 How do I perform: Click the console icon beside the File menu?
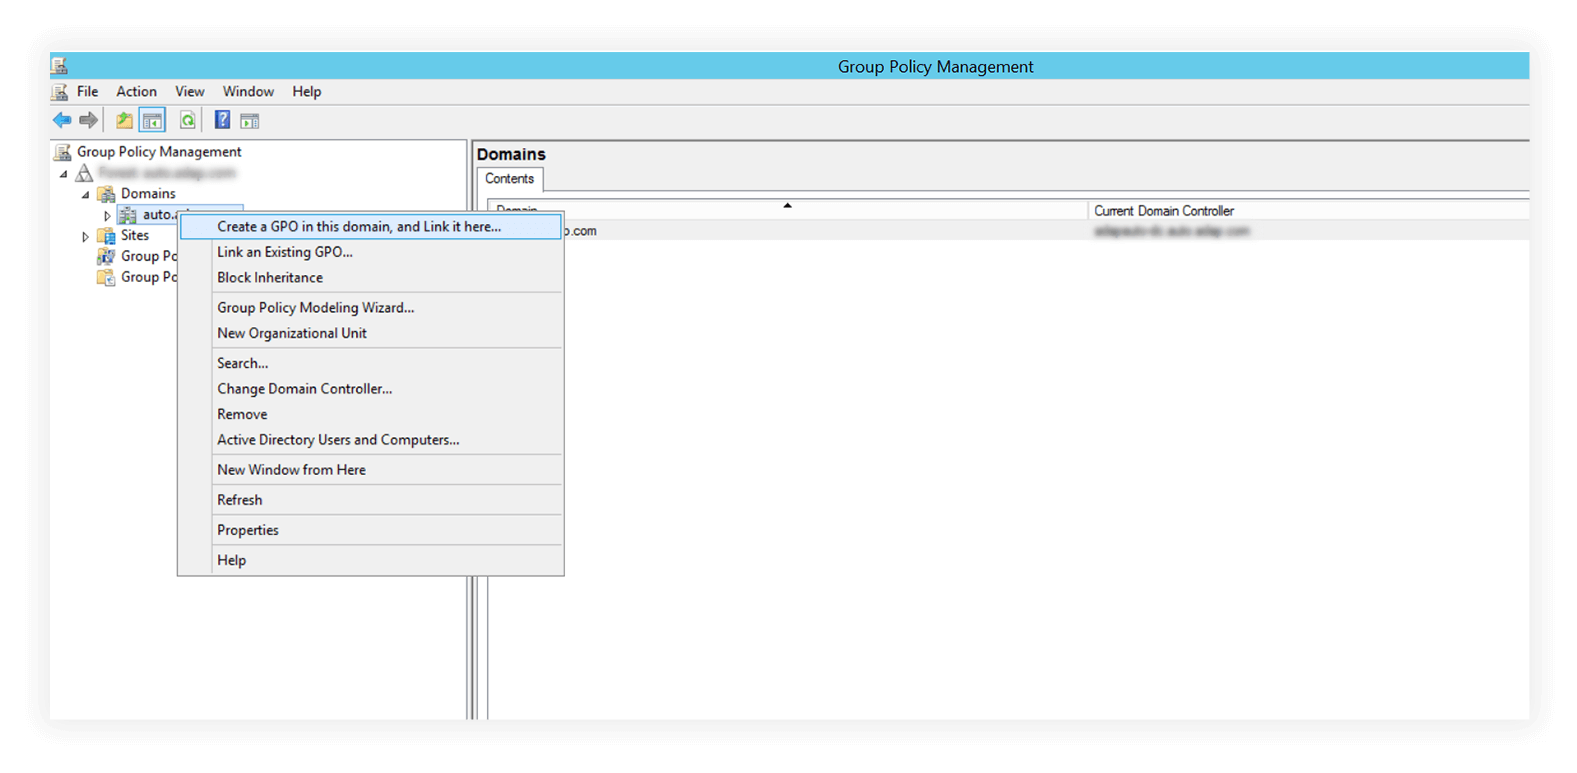(60, 92)
